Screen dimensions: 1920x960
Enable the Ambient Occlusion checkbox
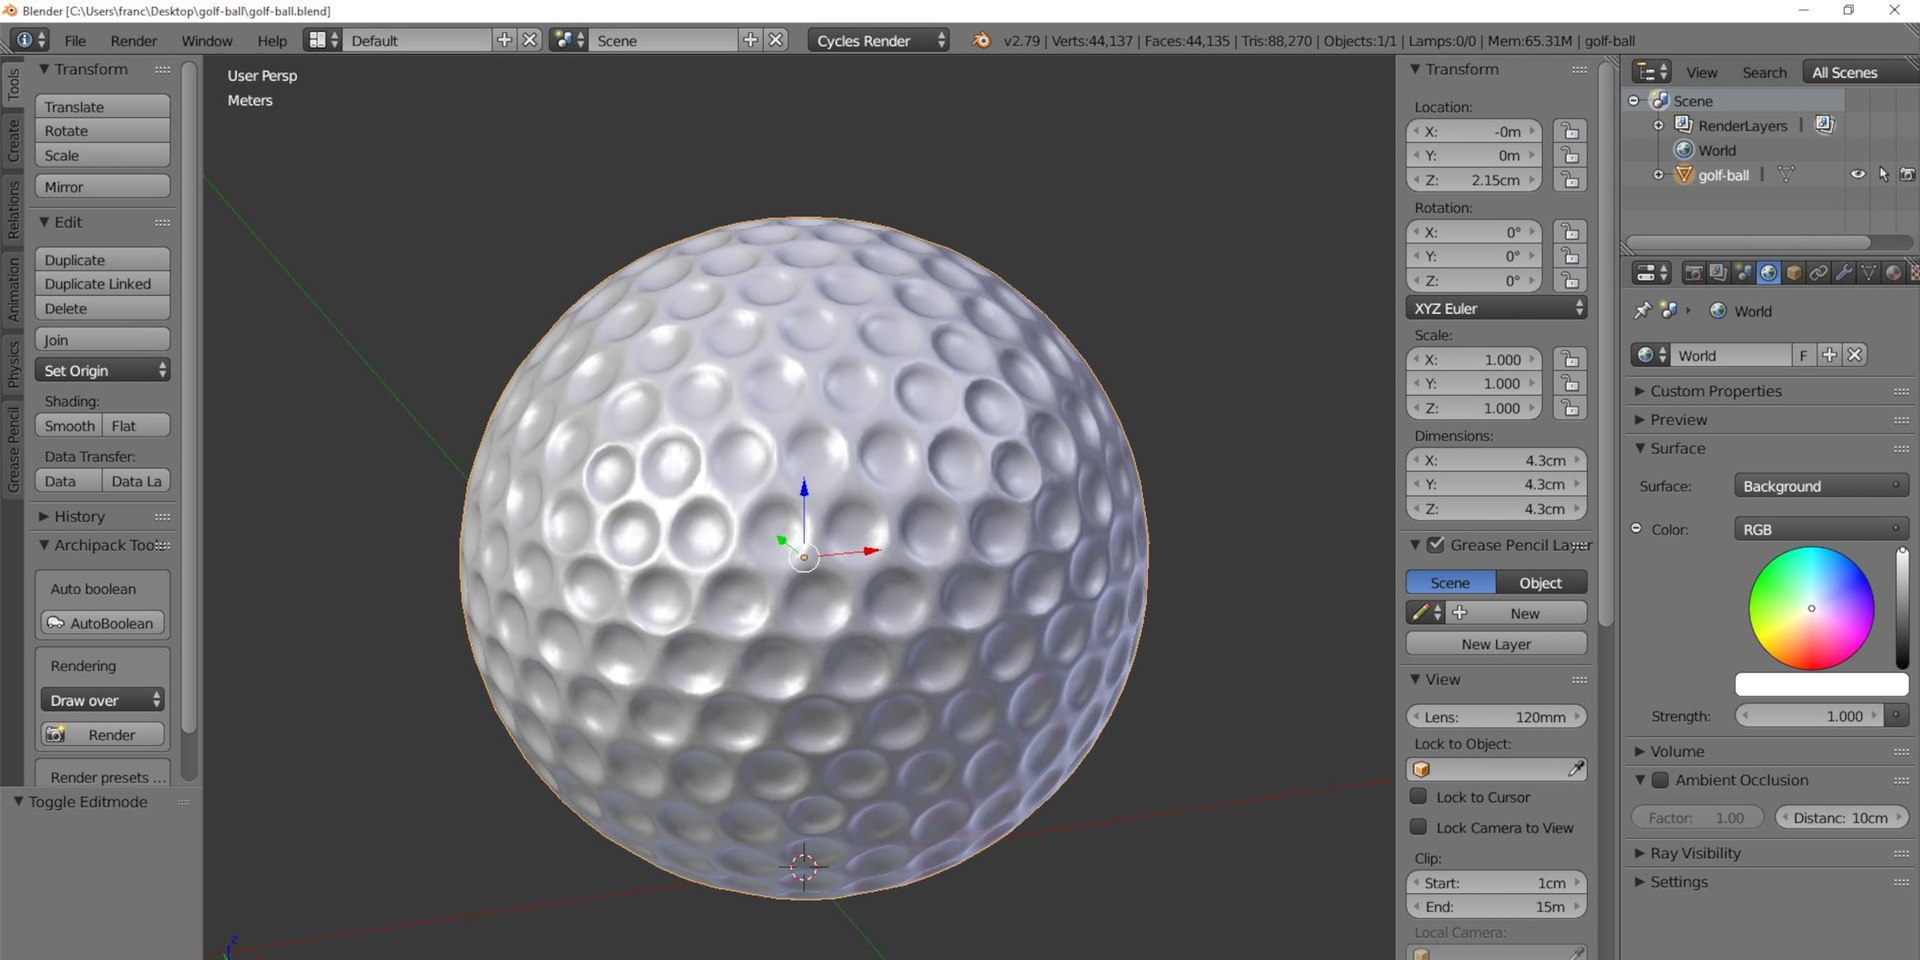tap(1660, 780)
